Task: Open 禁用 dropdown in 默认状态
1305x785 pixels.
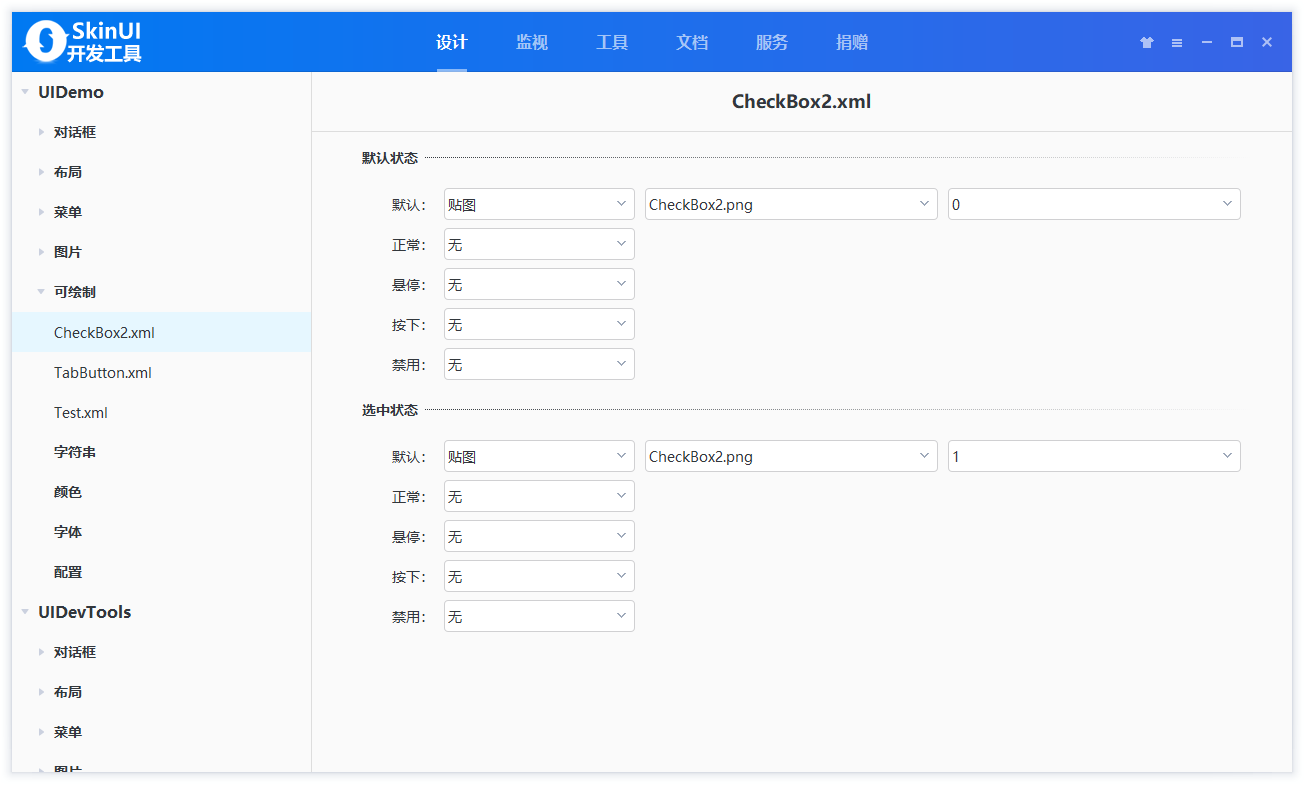Action: pos(539,364)
